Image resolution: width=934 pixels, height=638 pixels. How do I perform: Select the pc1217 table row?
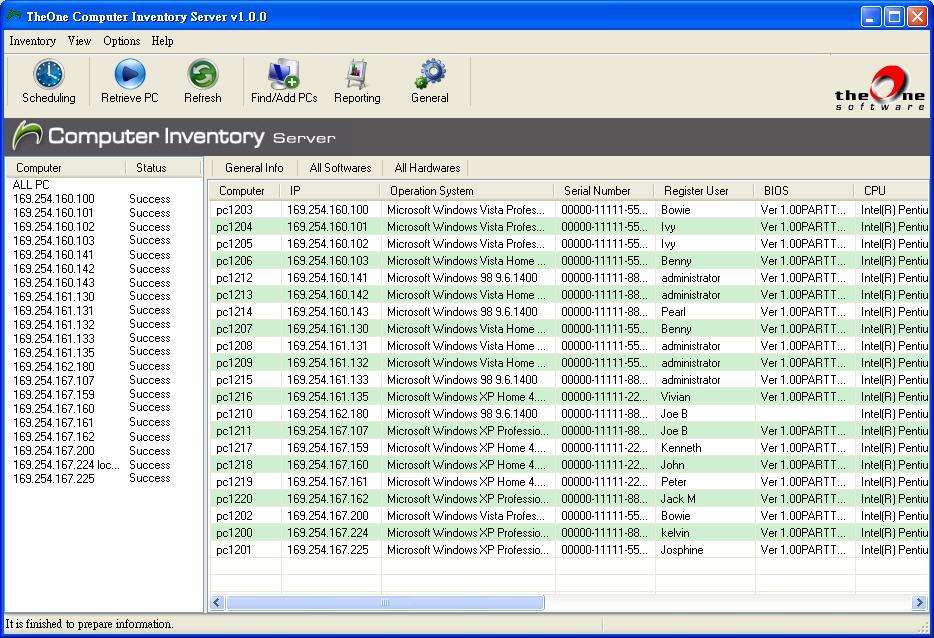pos(571,447)
